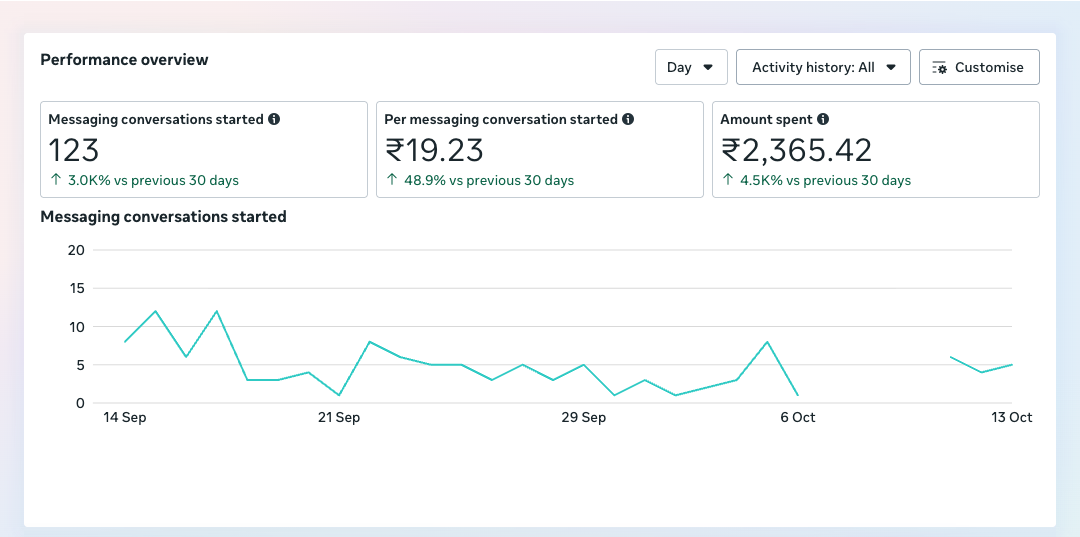Click the 21 Sep label on x-axis
Screen dimensions: 1080x537
point(339,417)
